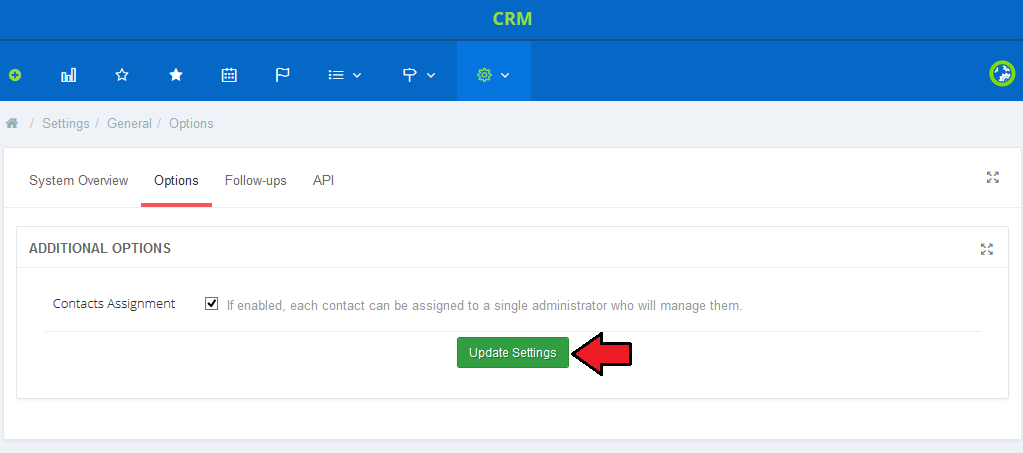Click the ADDITIONAL OPTIONS heading

click(100, 248)
